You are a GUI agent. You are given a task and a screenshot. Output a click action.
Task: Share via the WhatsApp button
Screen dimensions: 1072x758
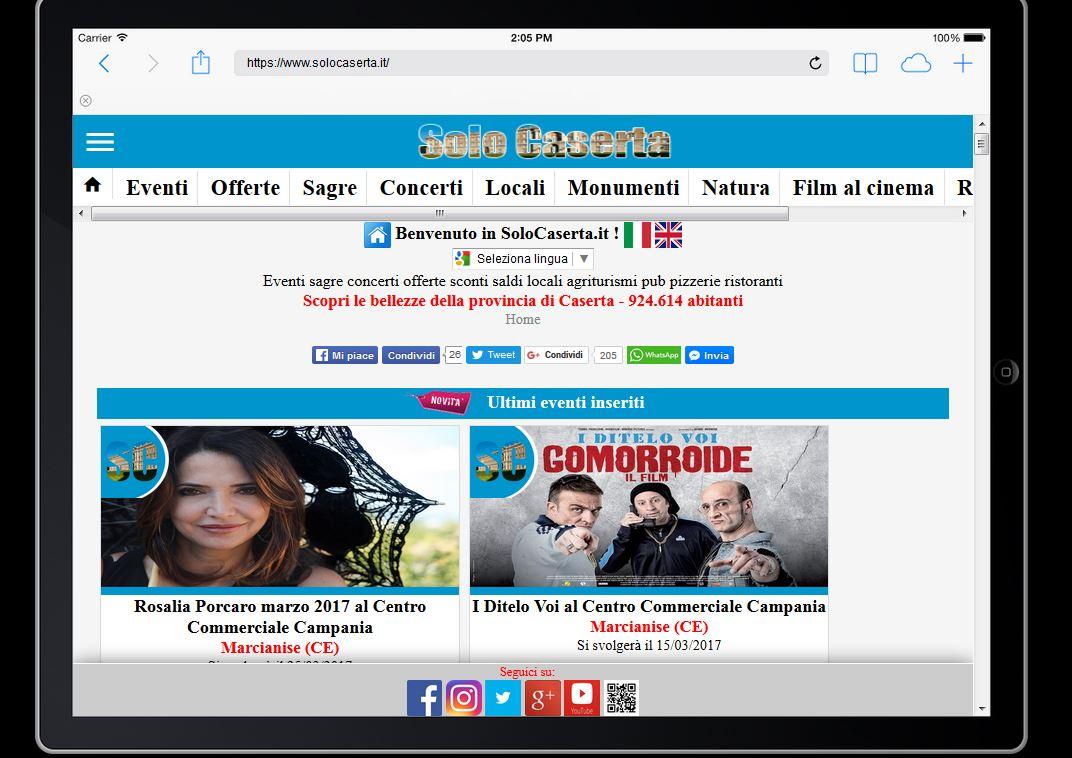click(x=654, y=355)
